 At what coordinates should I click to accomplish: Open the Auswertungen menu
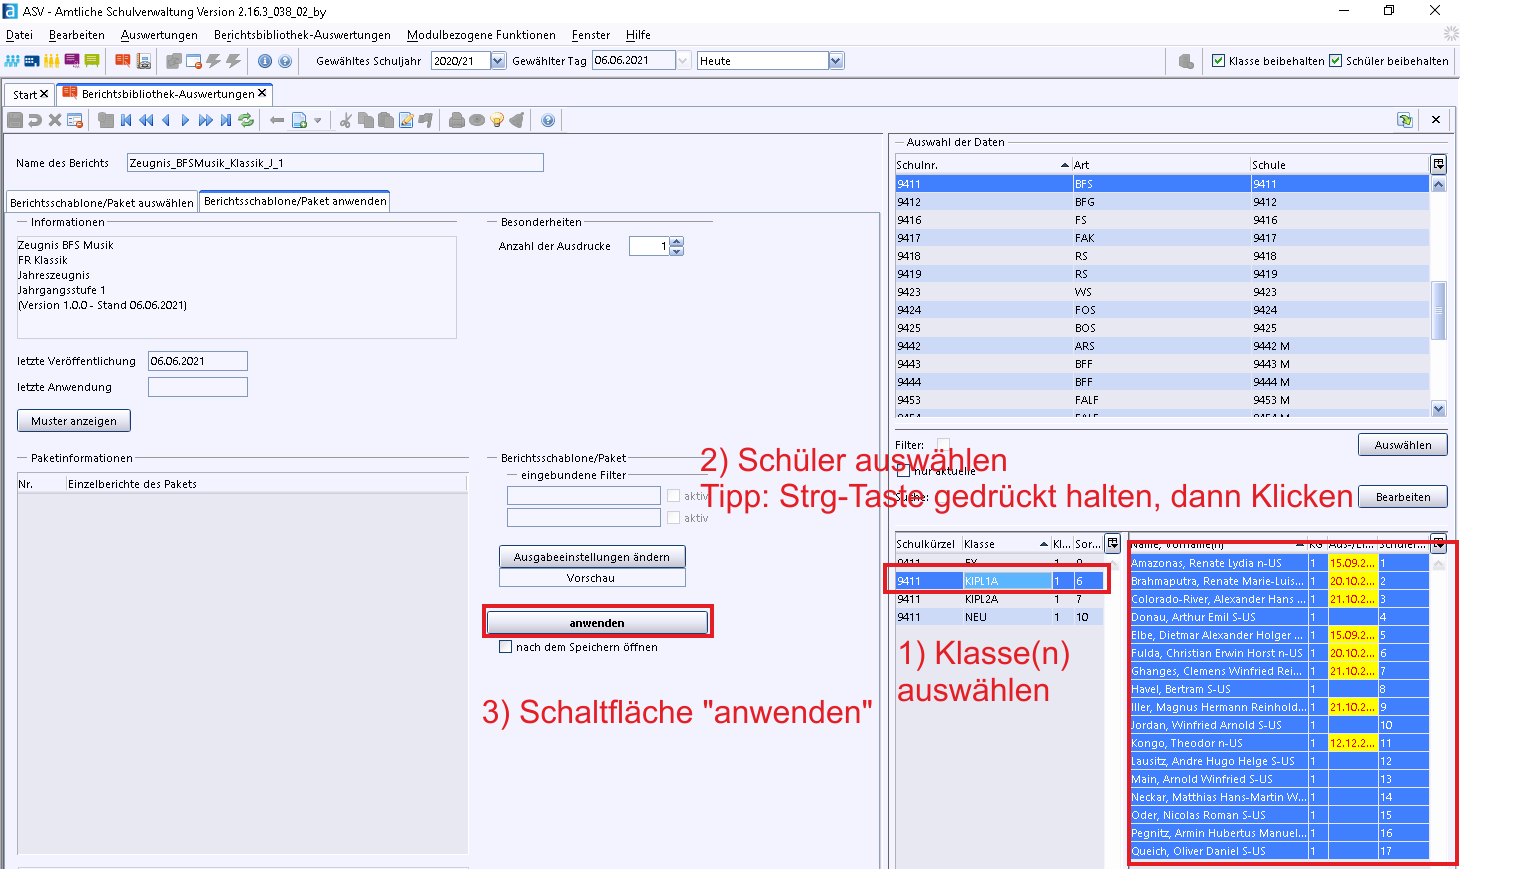pos(159,35)
